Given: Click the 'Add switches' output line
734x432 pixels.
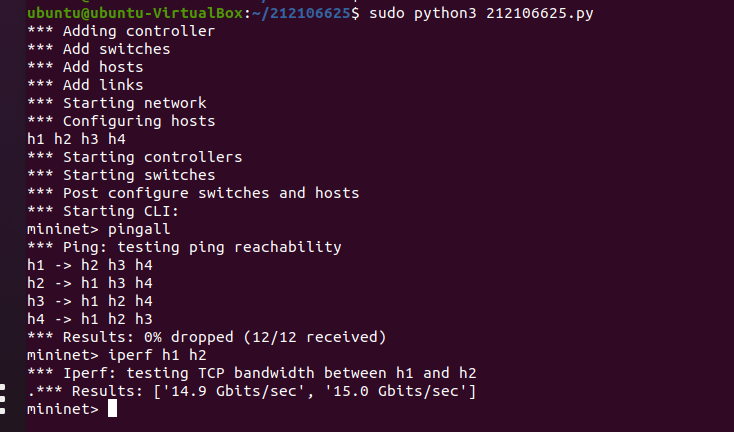Looking at the screenshot, I should pyautogui.click(x=116, y=49).
